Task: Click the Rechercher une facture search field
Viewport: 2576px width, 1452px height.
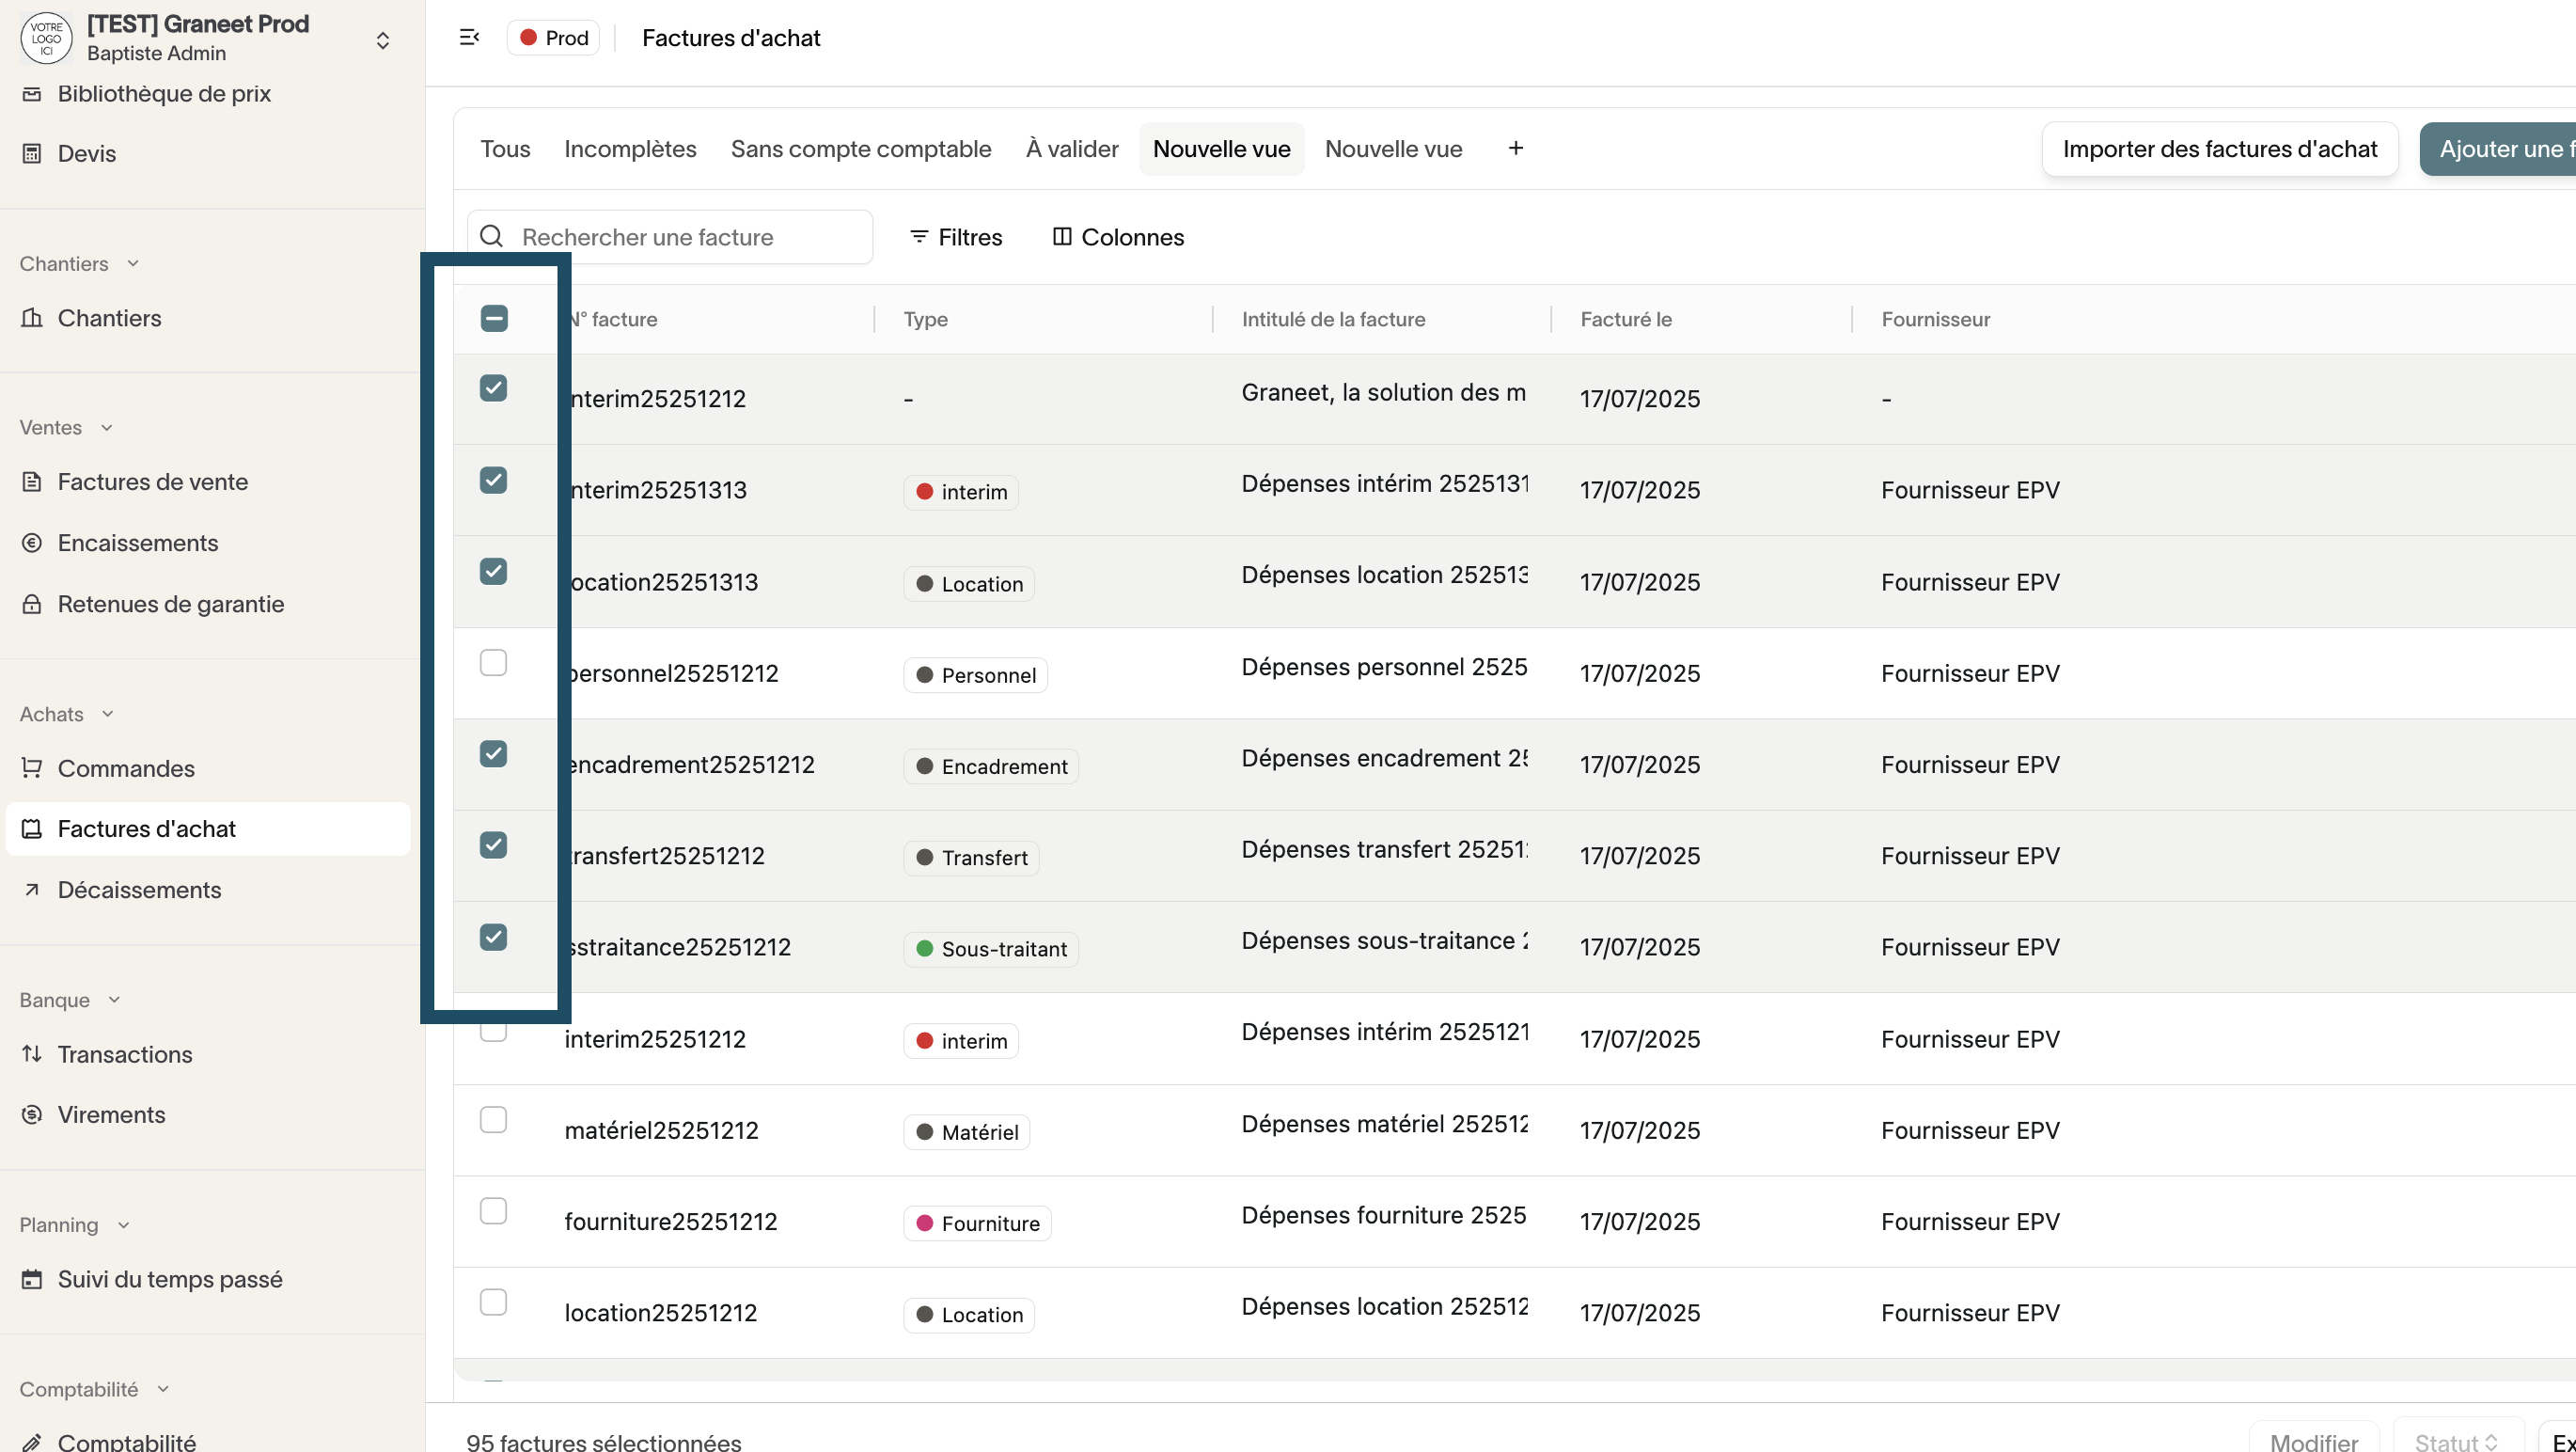Action: [690, 237]
